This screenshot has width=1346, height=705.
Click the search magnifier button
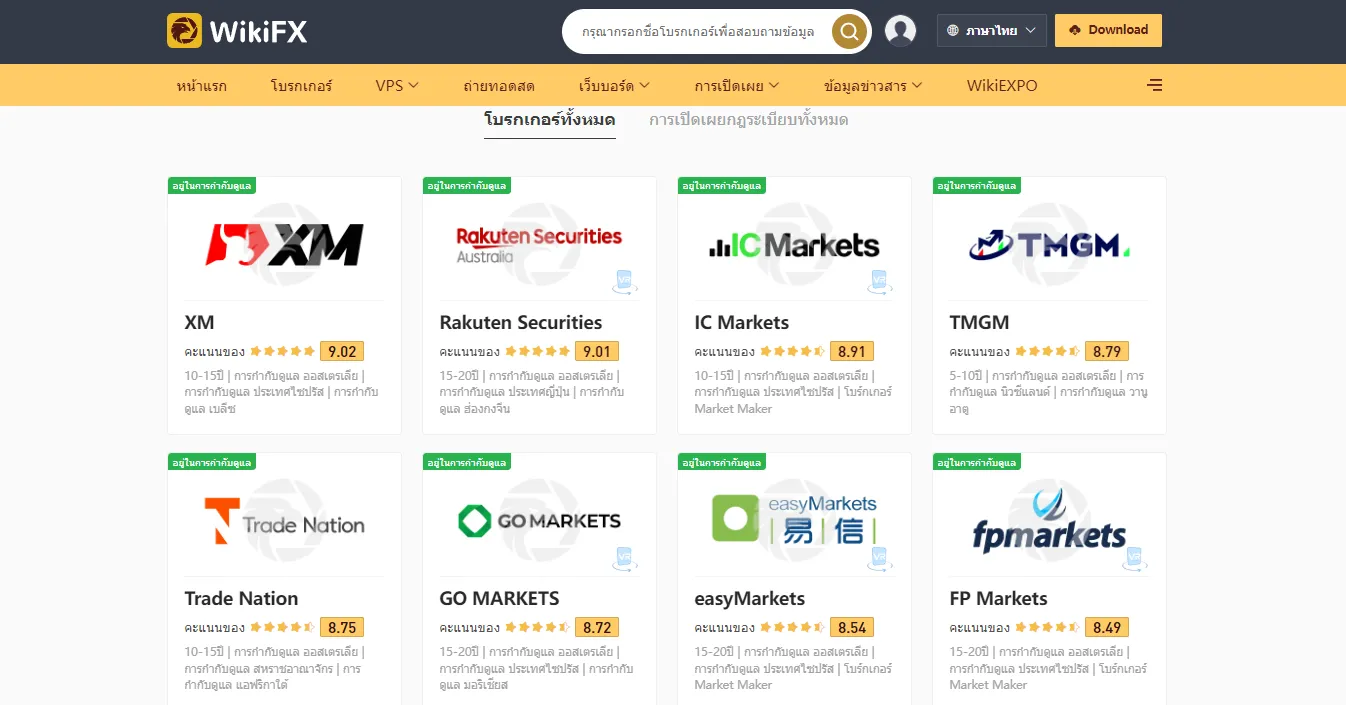[x=849, y=32]
